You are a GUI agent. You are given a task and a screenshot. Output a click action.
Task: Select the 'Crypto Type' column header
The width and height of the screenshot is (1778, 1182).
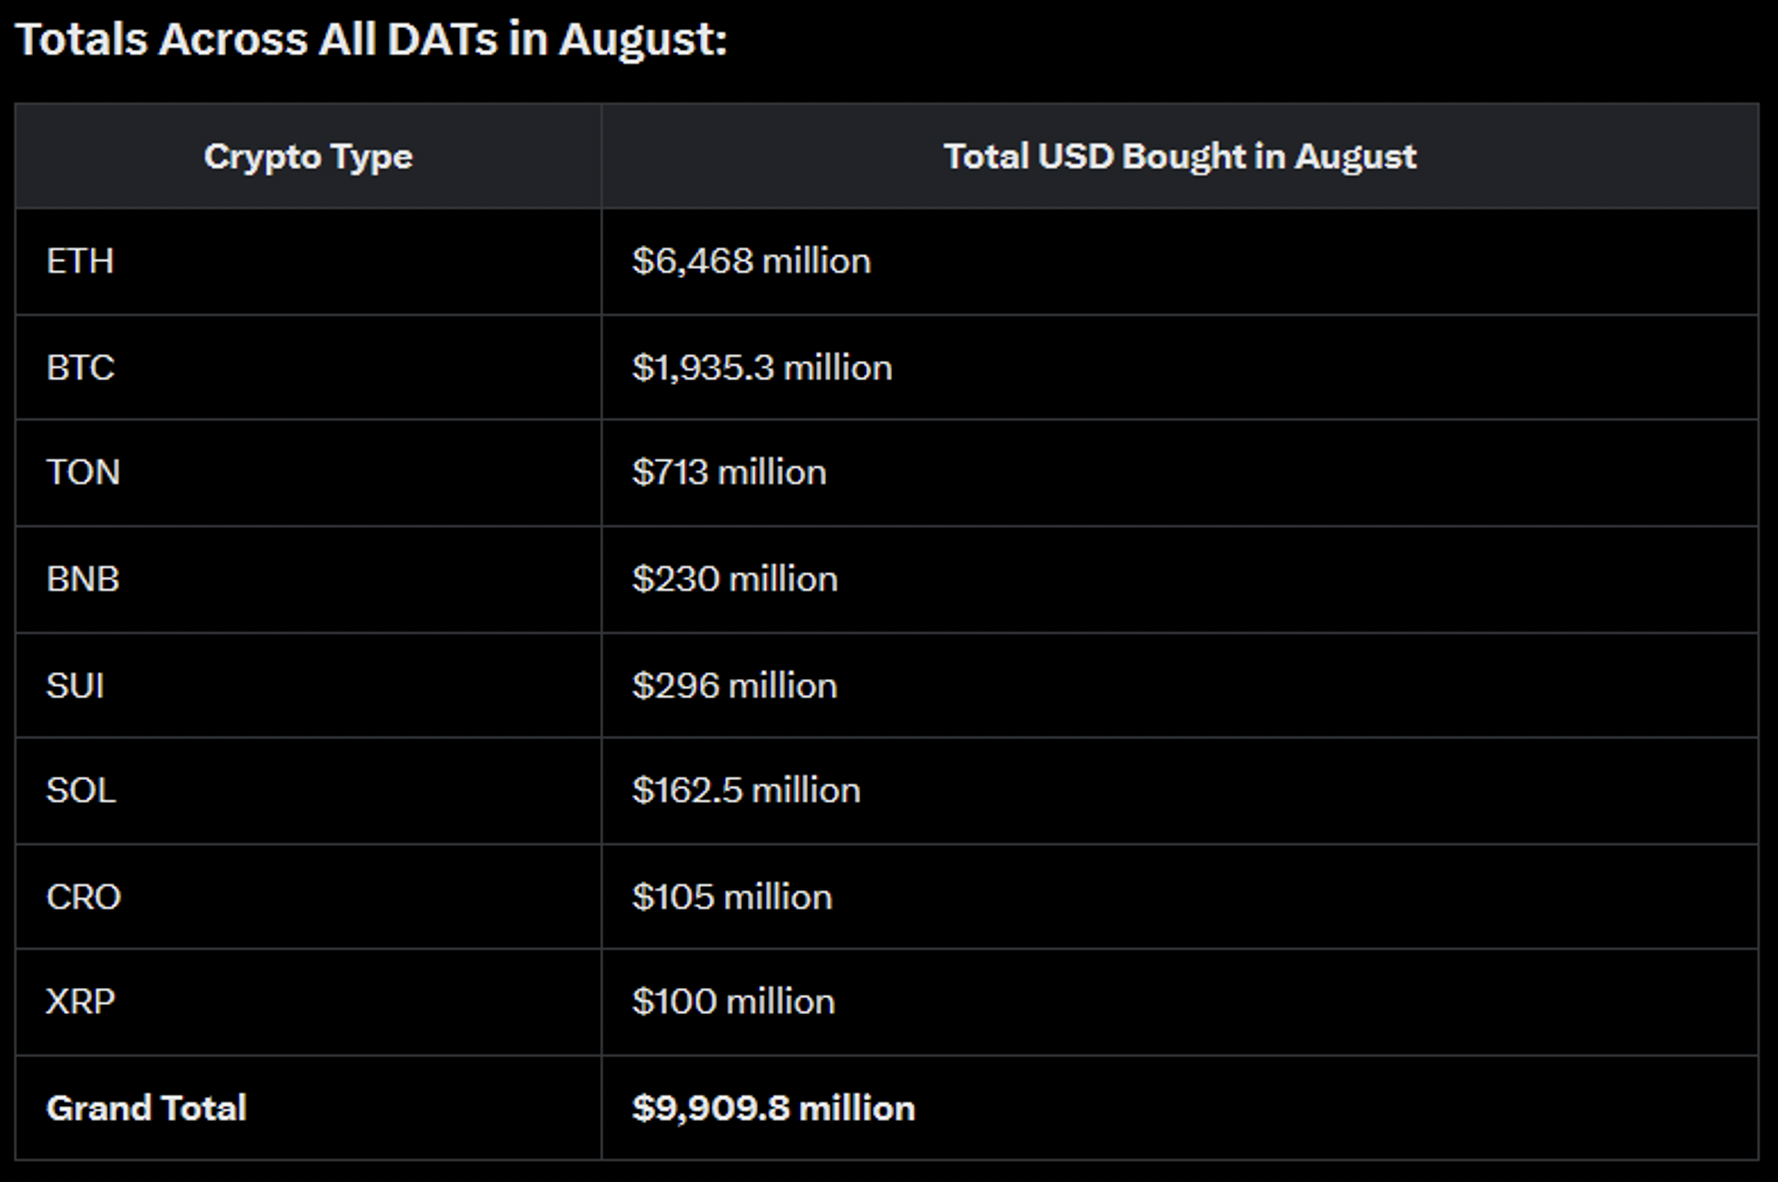pos(308,157)
